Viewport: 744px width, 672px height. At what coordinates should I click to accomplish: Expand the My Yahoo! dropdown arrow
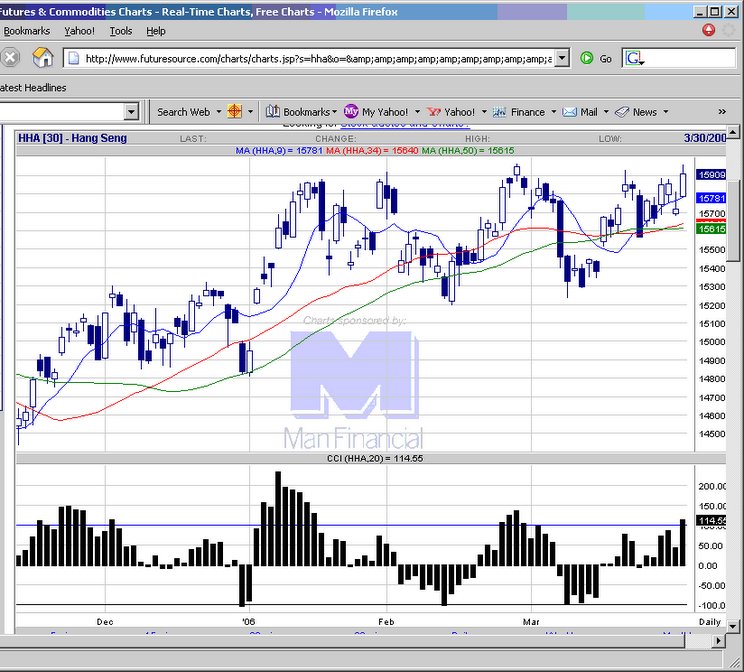tap(418, 112)
